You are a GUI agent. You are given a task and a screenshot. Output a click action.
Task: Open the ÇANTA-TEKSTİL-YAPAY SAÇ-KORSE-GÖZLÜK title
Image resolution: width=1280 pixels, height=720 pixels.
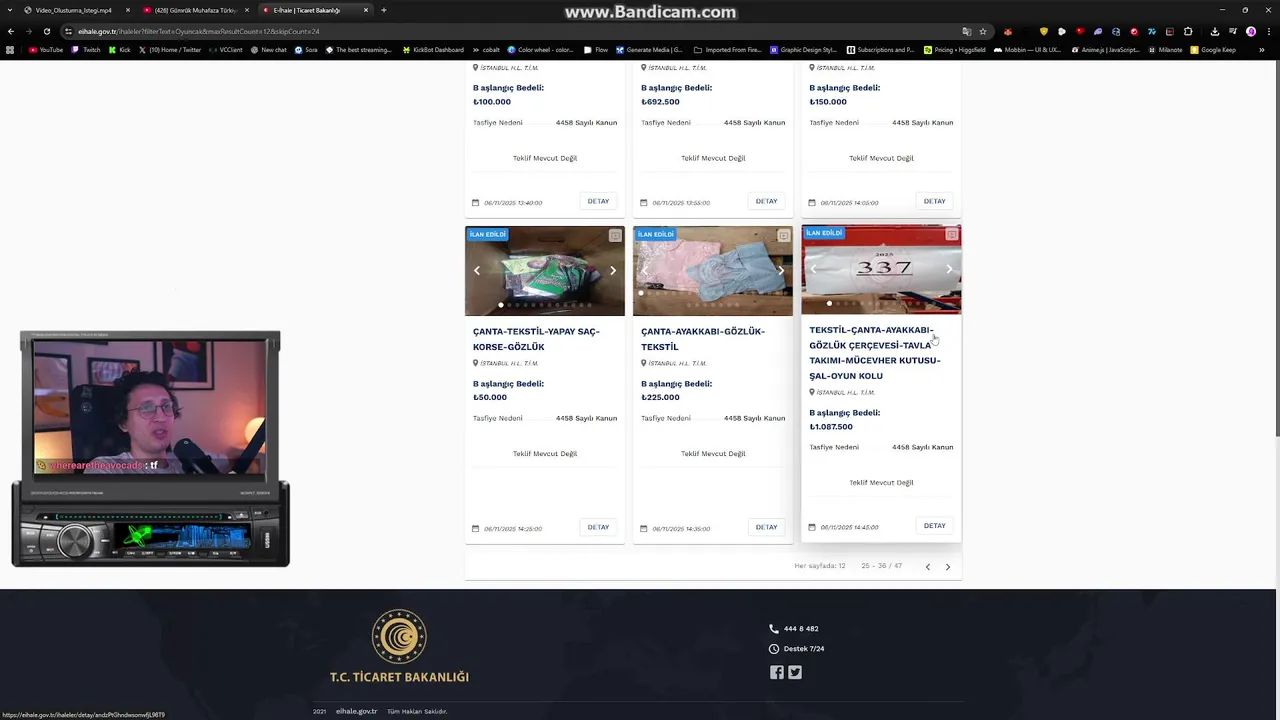point(536,339)
